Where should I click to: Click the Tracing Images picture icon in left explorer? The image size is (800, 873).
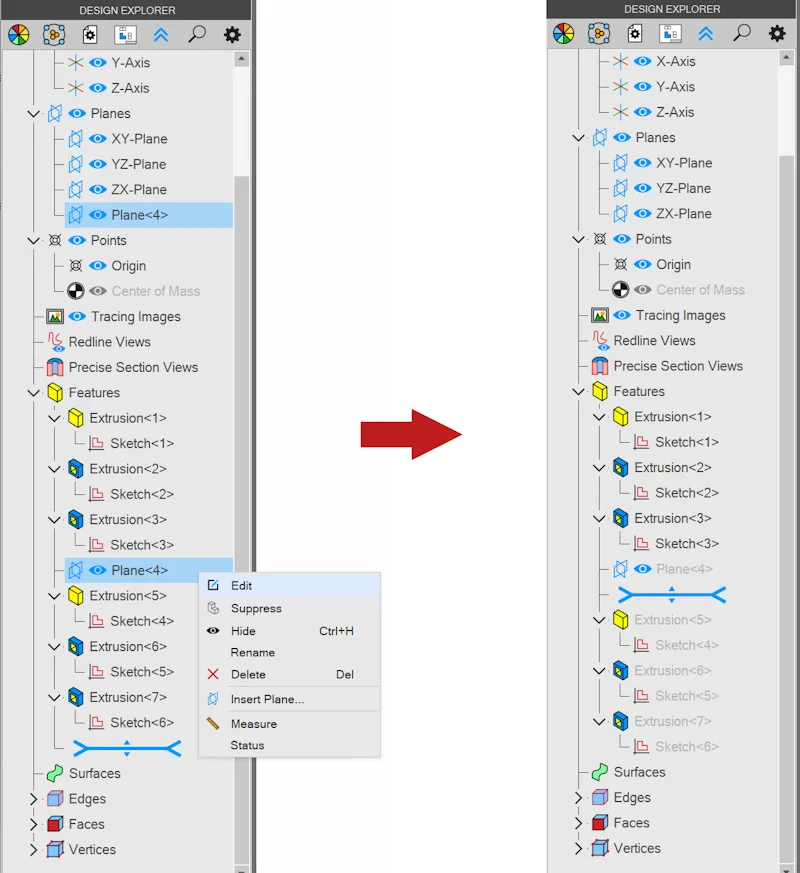[55, 317]
